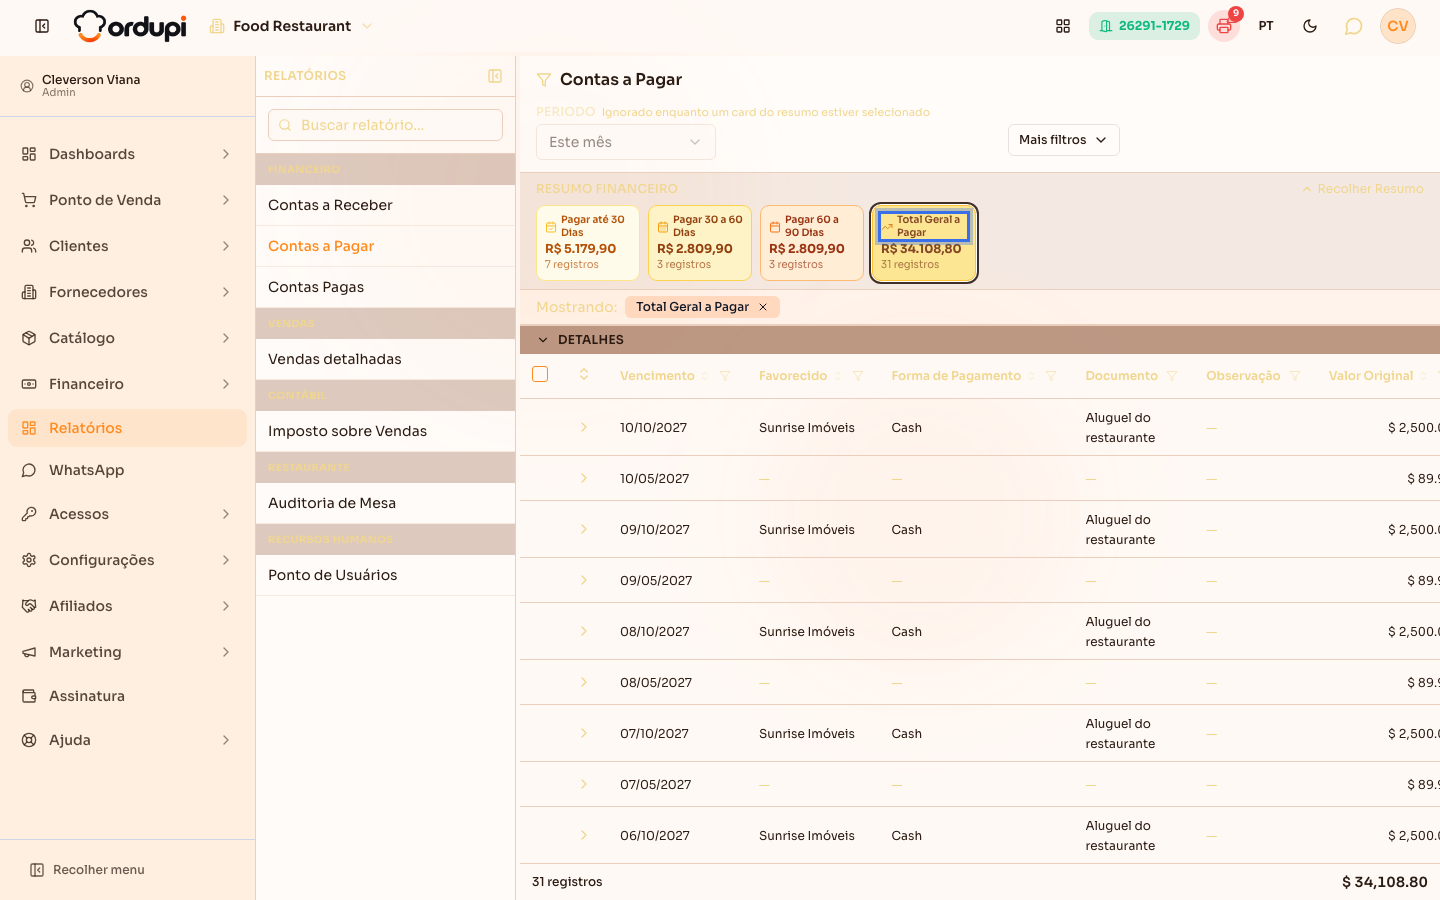1440x900 pixels.
Task: Expand the Ponto de Venda sidebar menu
Action: pyautogui.click(x=127, y=200)
